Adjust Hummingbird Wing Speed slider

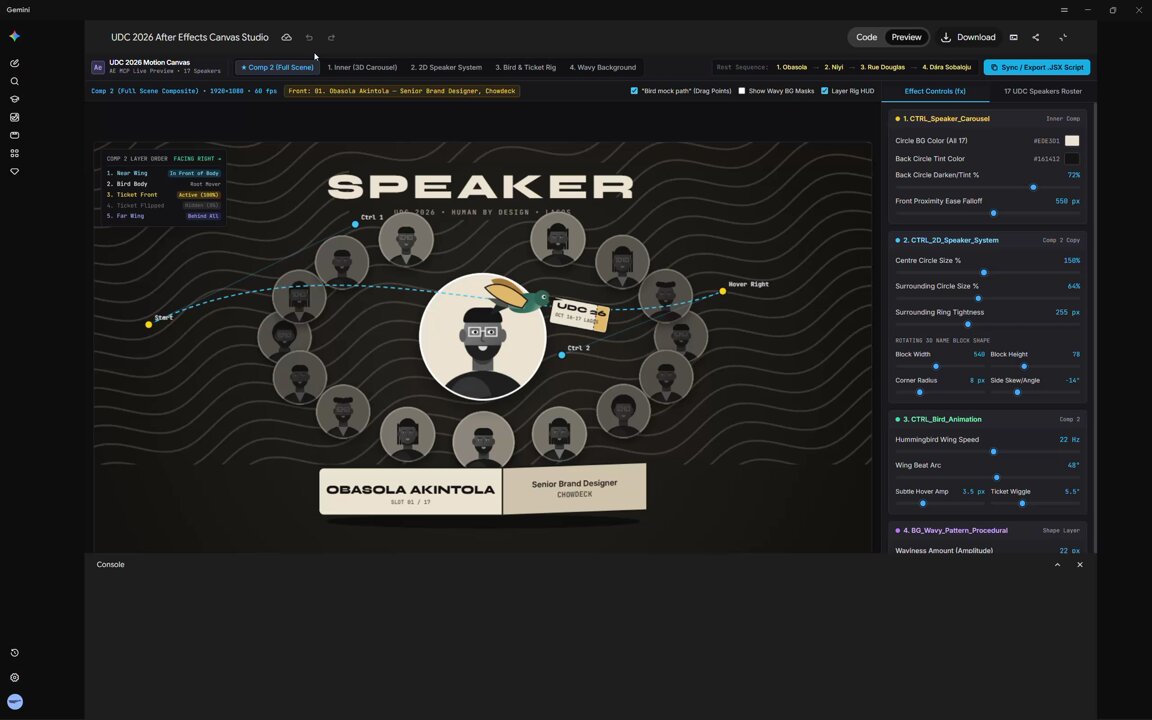987,452
